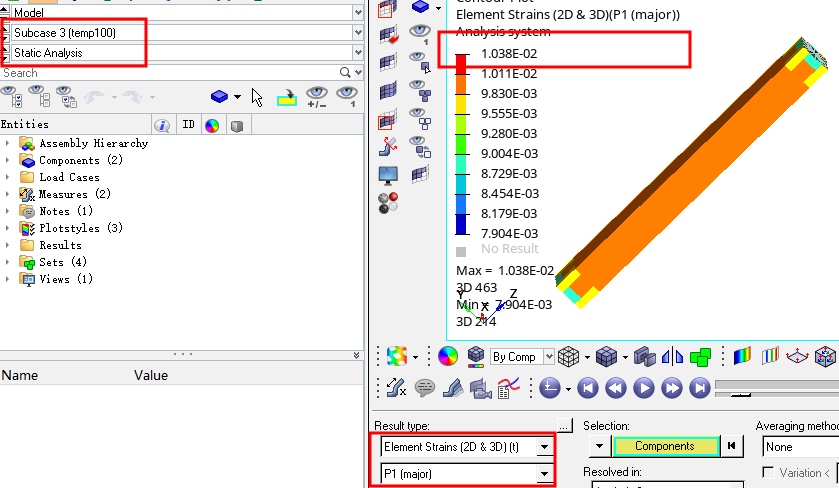Click the monitor display icon
Viewport: 839px width, 488px height.
[388, 176]
